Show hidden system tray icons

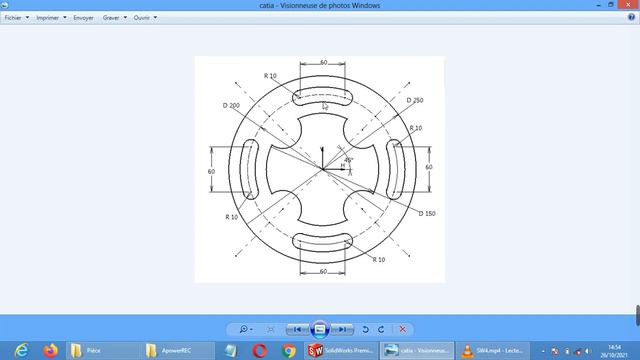click(x=543, y=351)
